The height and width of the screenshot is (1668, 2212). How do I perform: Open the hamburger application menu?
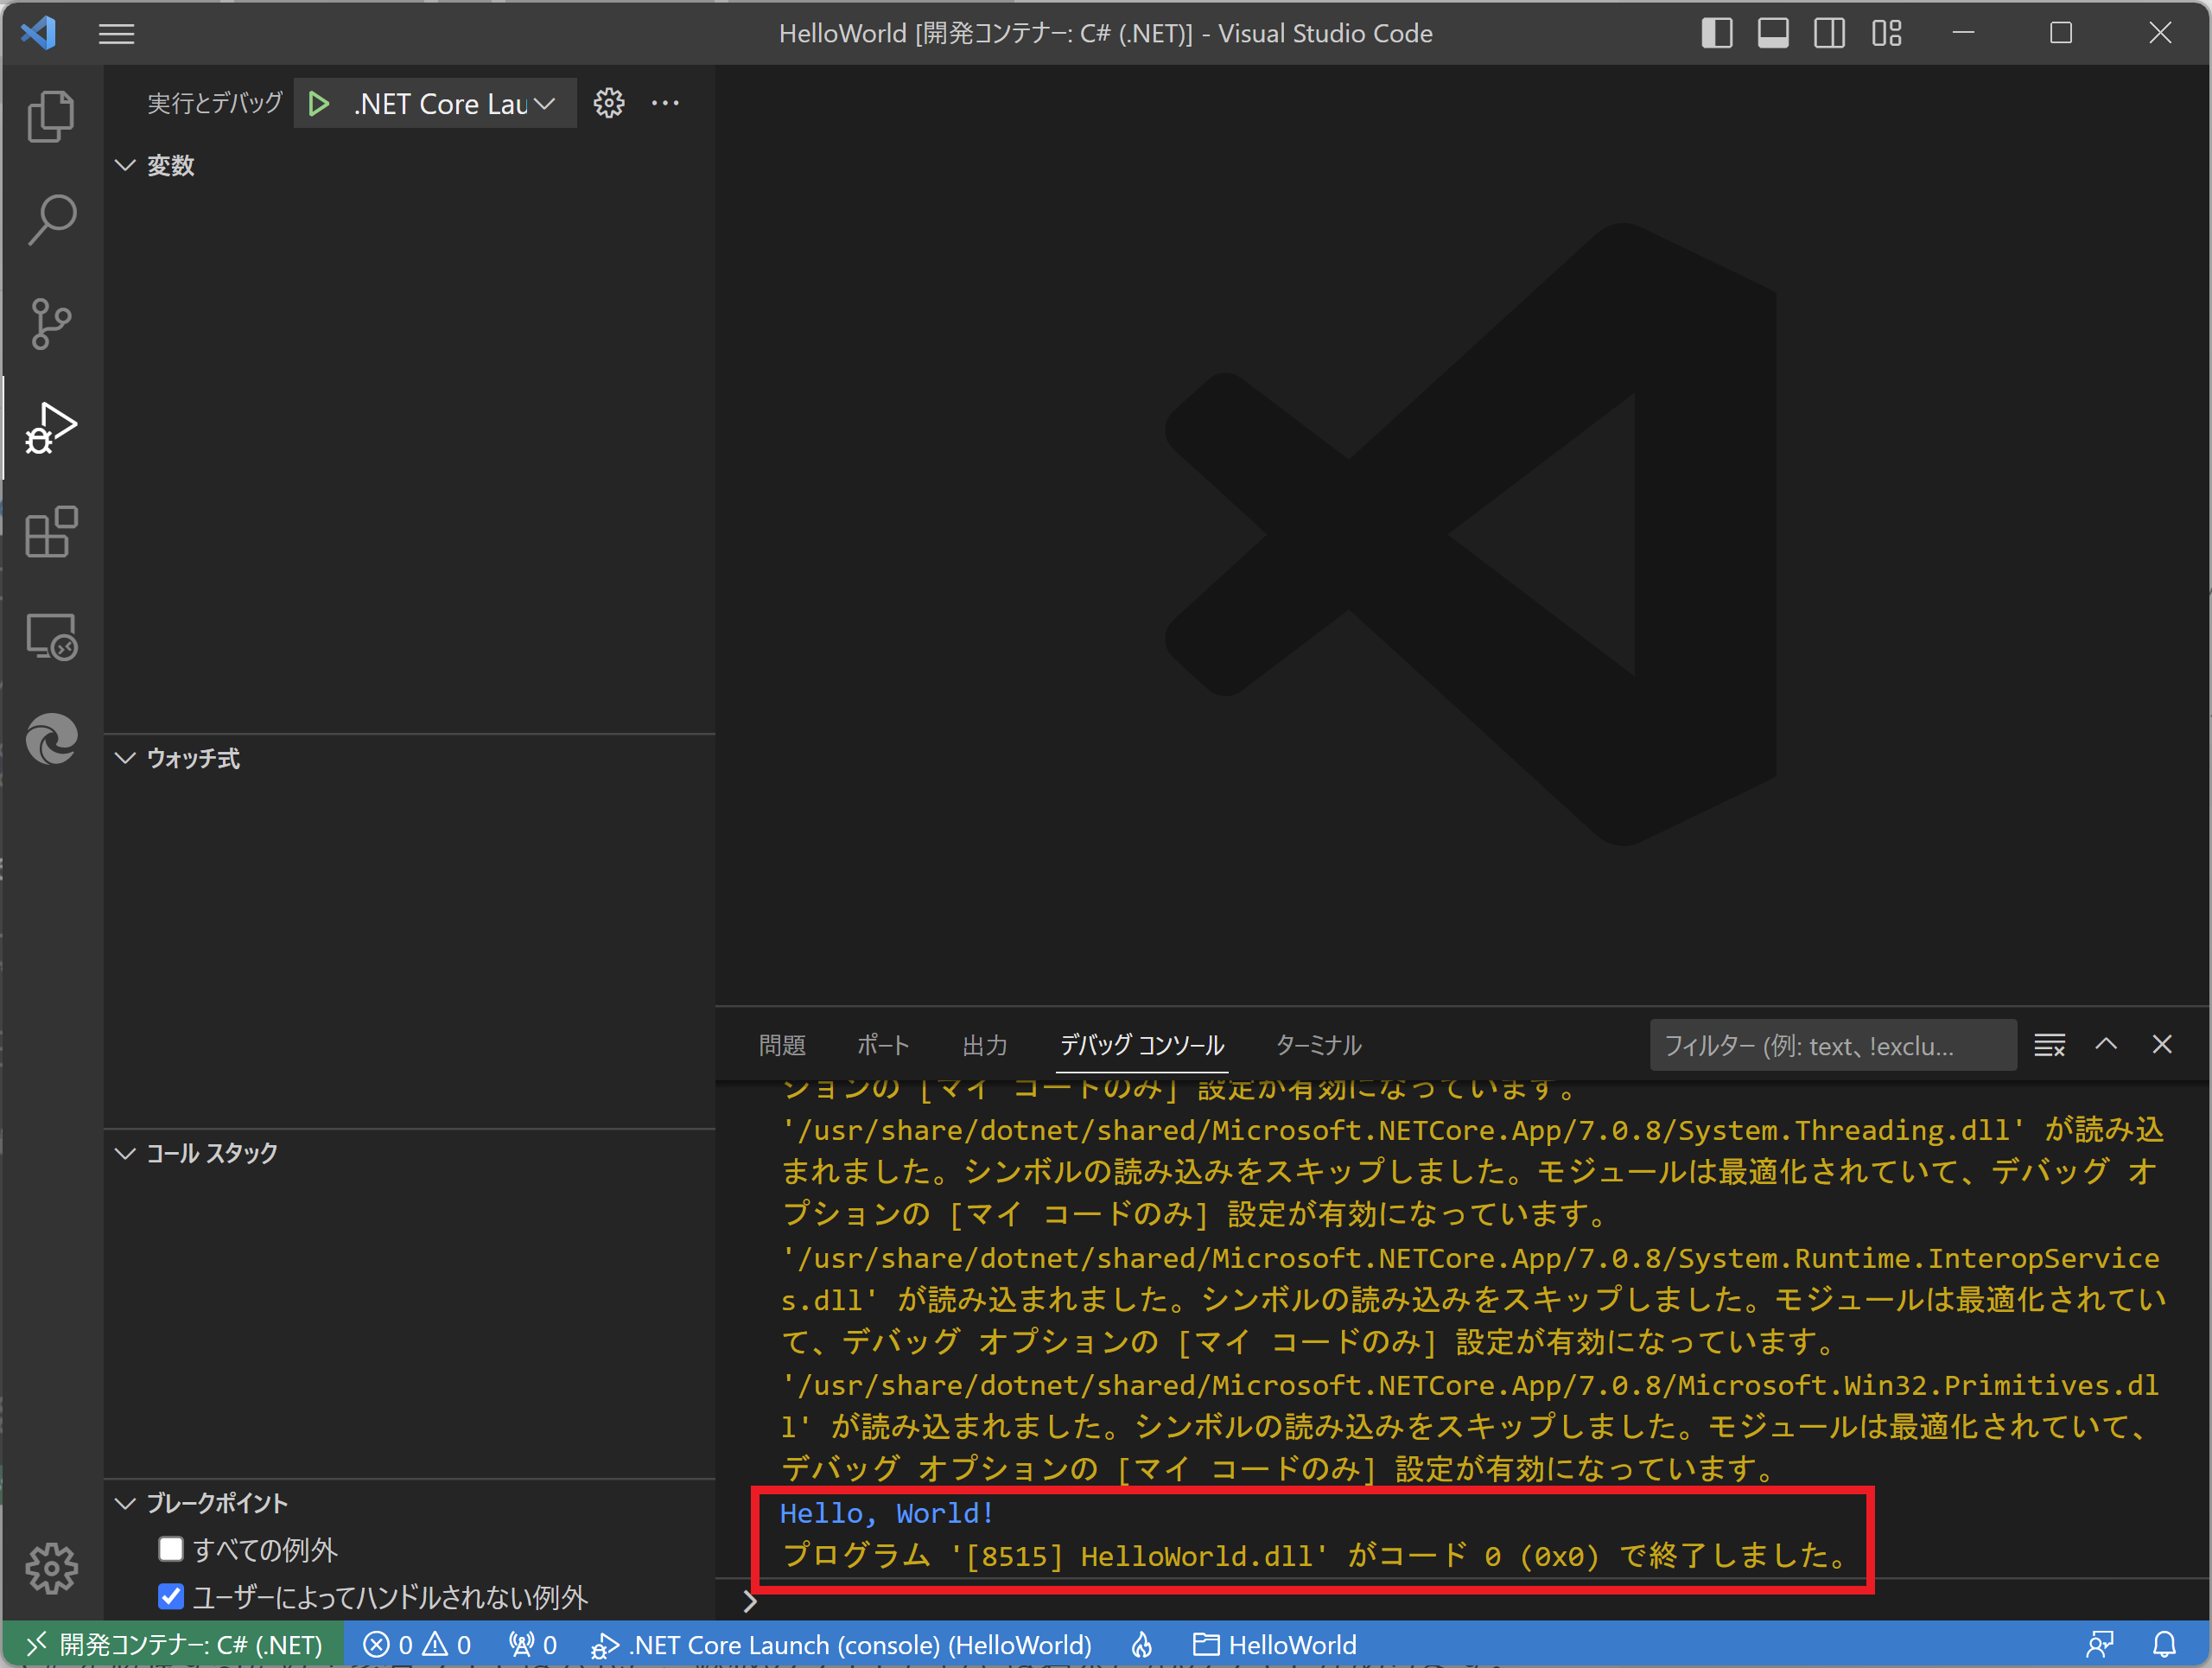click(x=117, y=34)
